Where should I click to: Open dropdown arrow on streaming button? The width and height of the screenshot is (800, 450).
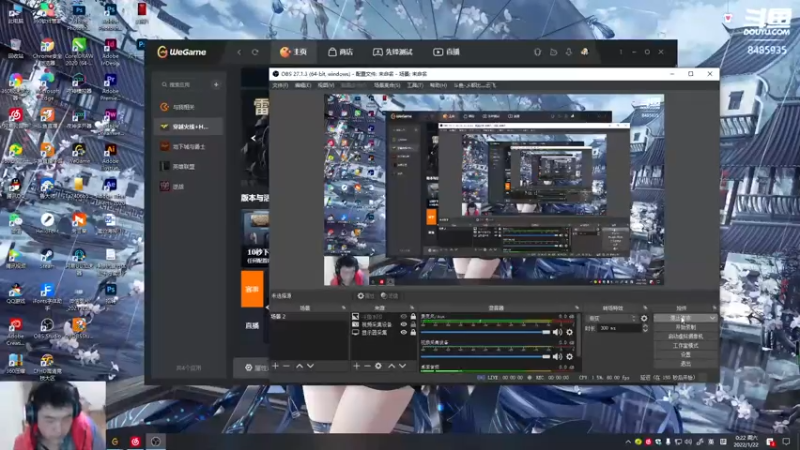click(712, 318)
